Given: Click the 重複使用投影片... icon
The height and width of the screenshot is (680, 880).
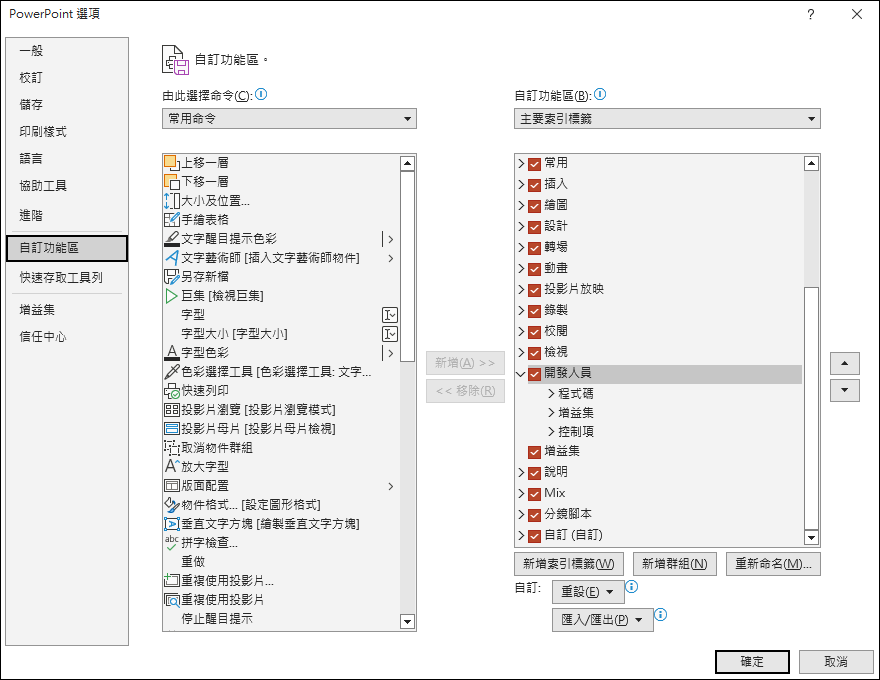Looking at the screenshot, I should click(x=171, y=581).
